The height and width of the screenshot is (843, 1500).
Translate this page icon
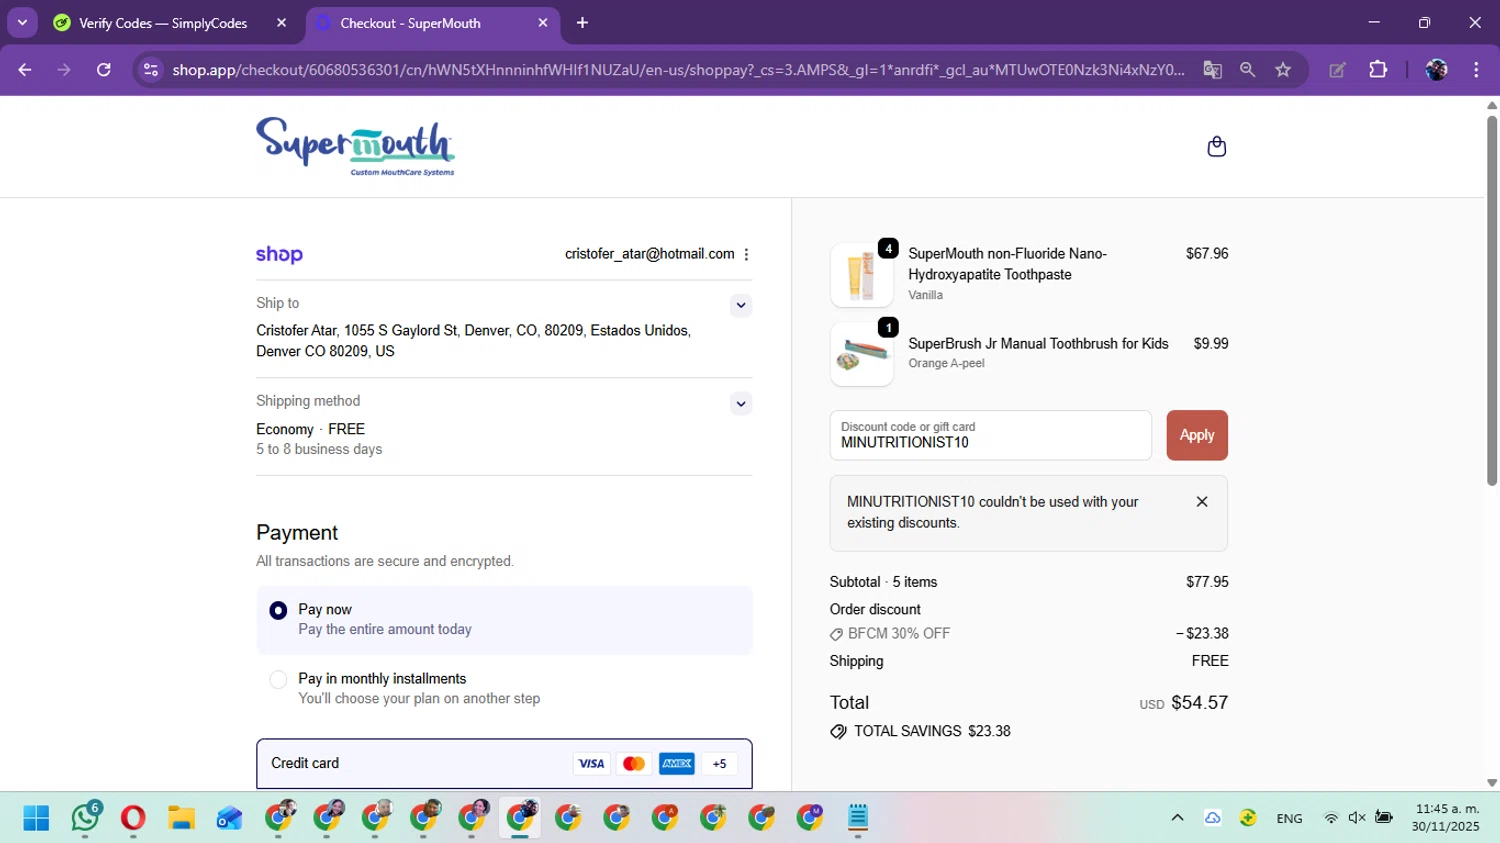(1212, 69)
